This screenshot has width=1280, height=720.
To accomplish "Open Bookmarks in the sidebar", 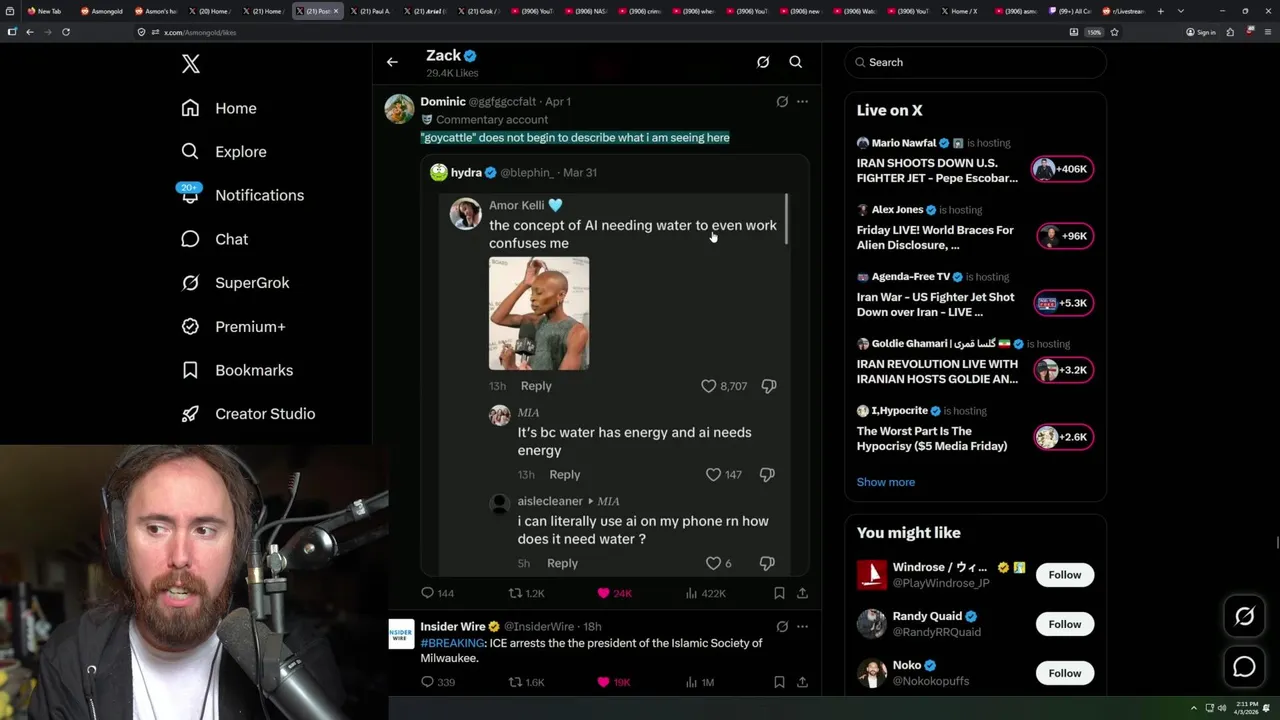I will click(237, 370).
